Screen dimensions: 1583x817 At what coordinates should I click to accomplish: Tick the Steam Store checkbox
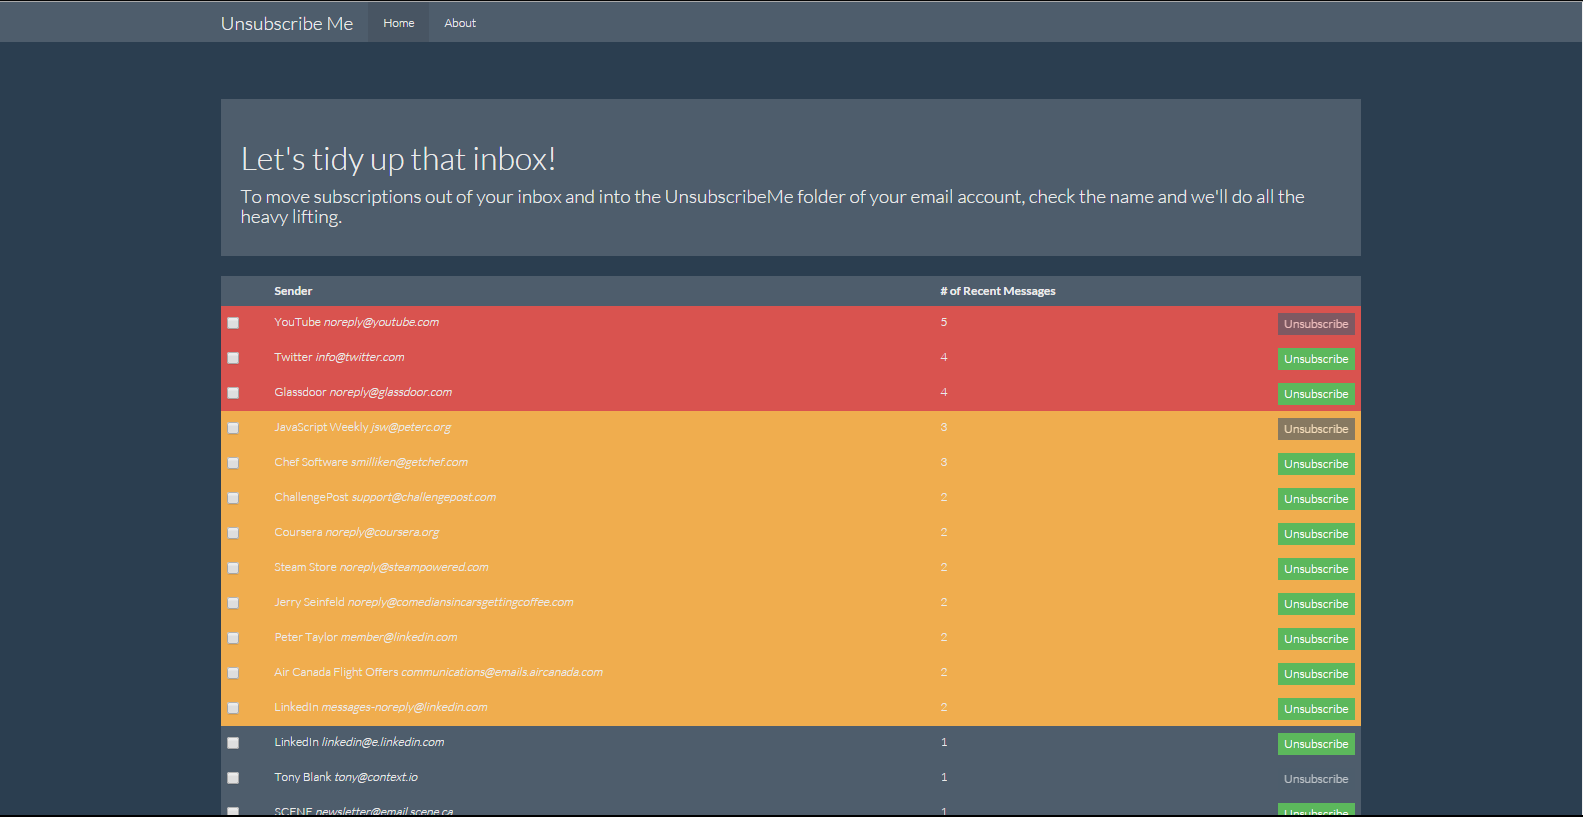[x=233, y=568]
